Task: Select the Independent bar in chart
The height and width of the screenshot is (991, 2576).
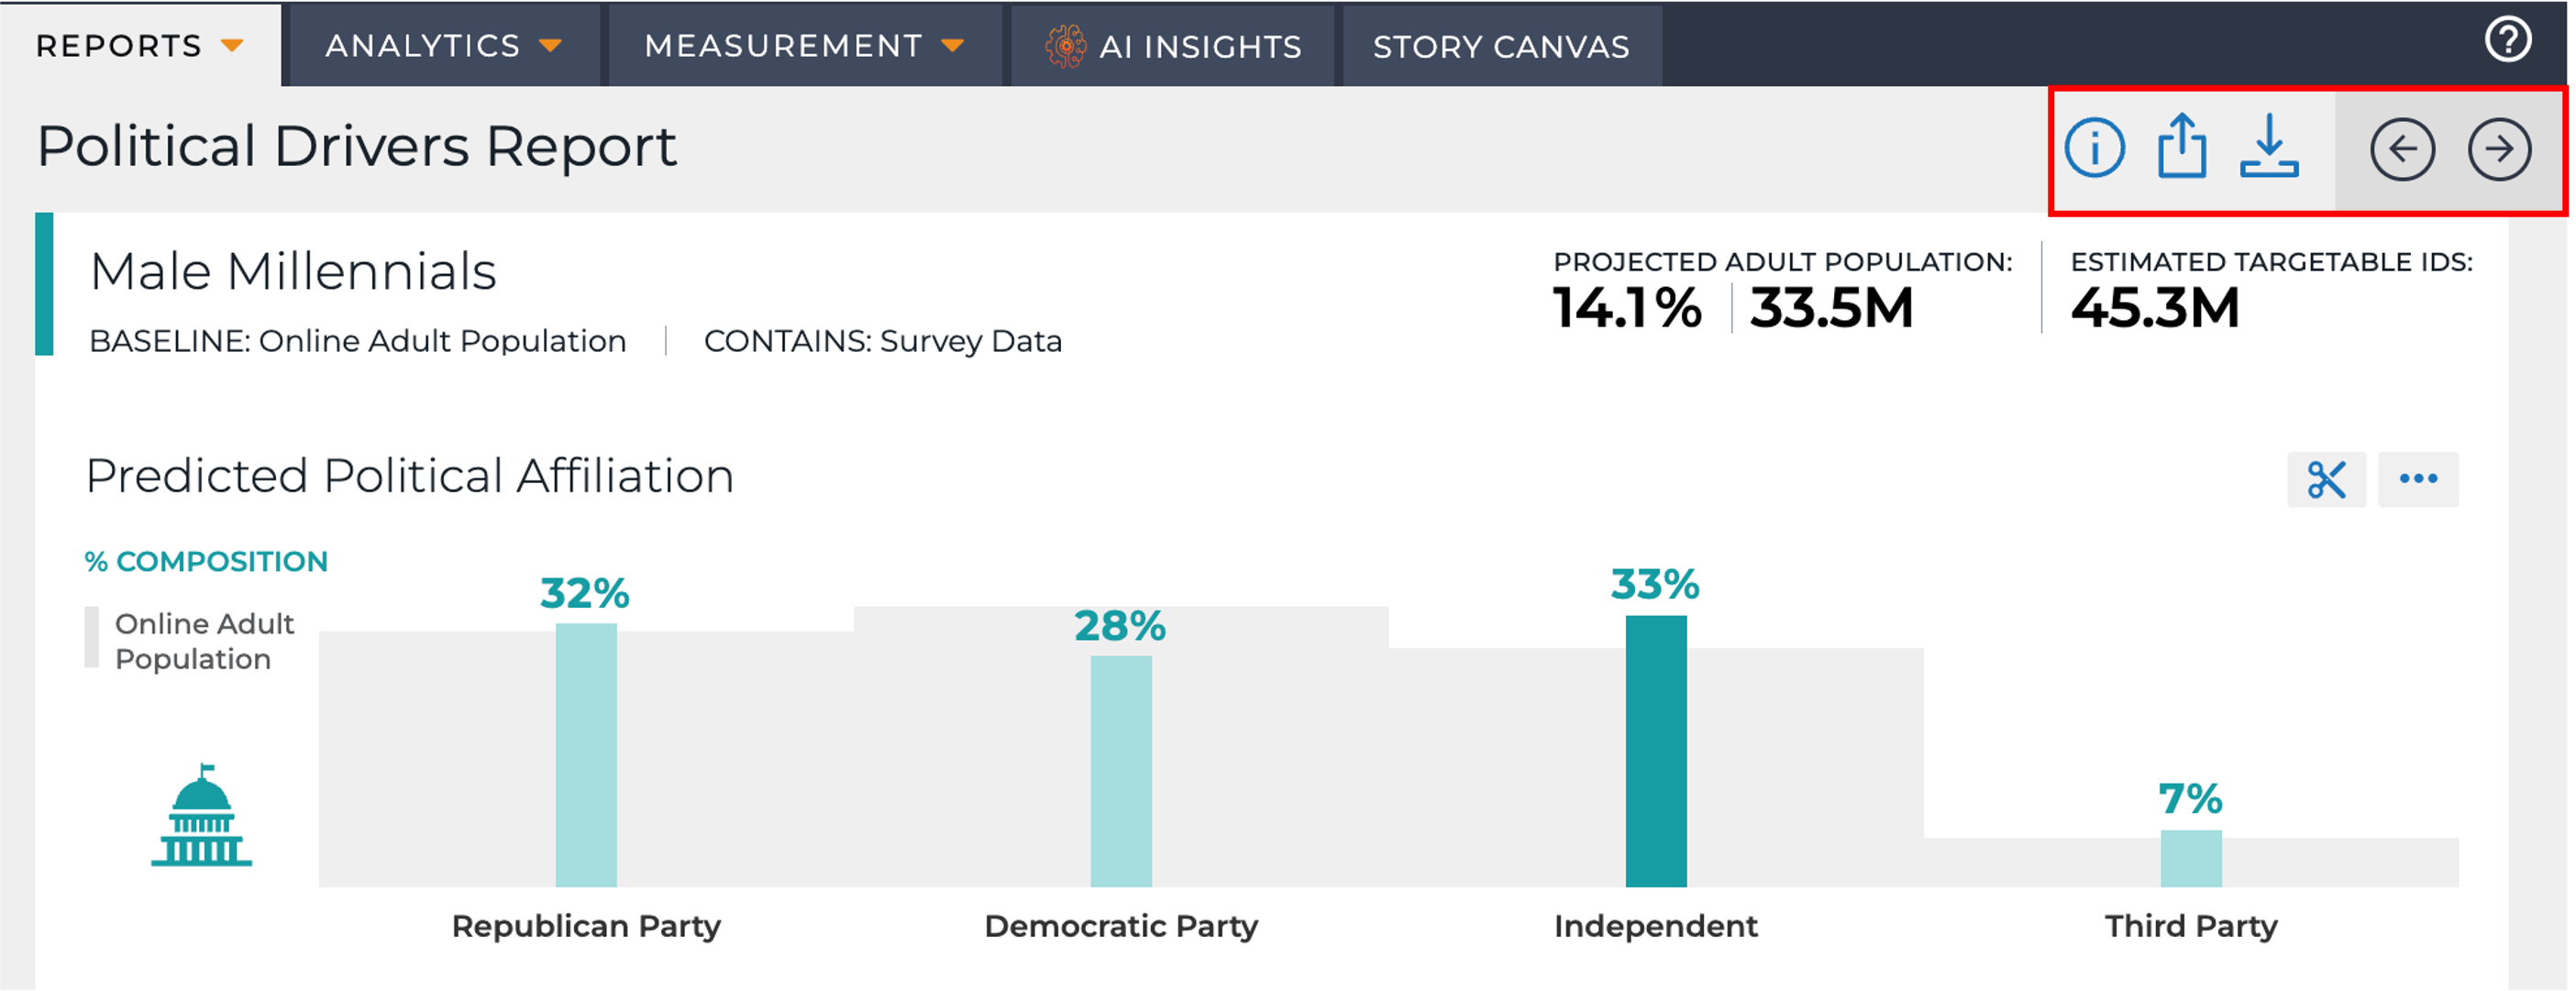Action: [x=1656, y=751]
